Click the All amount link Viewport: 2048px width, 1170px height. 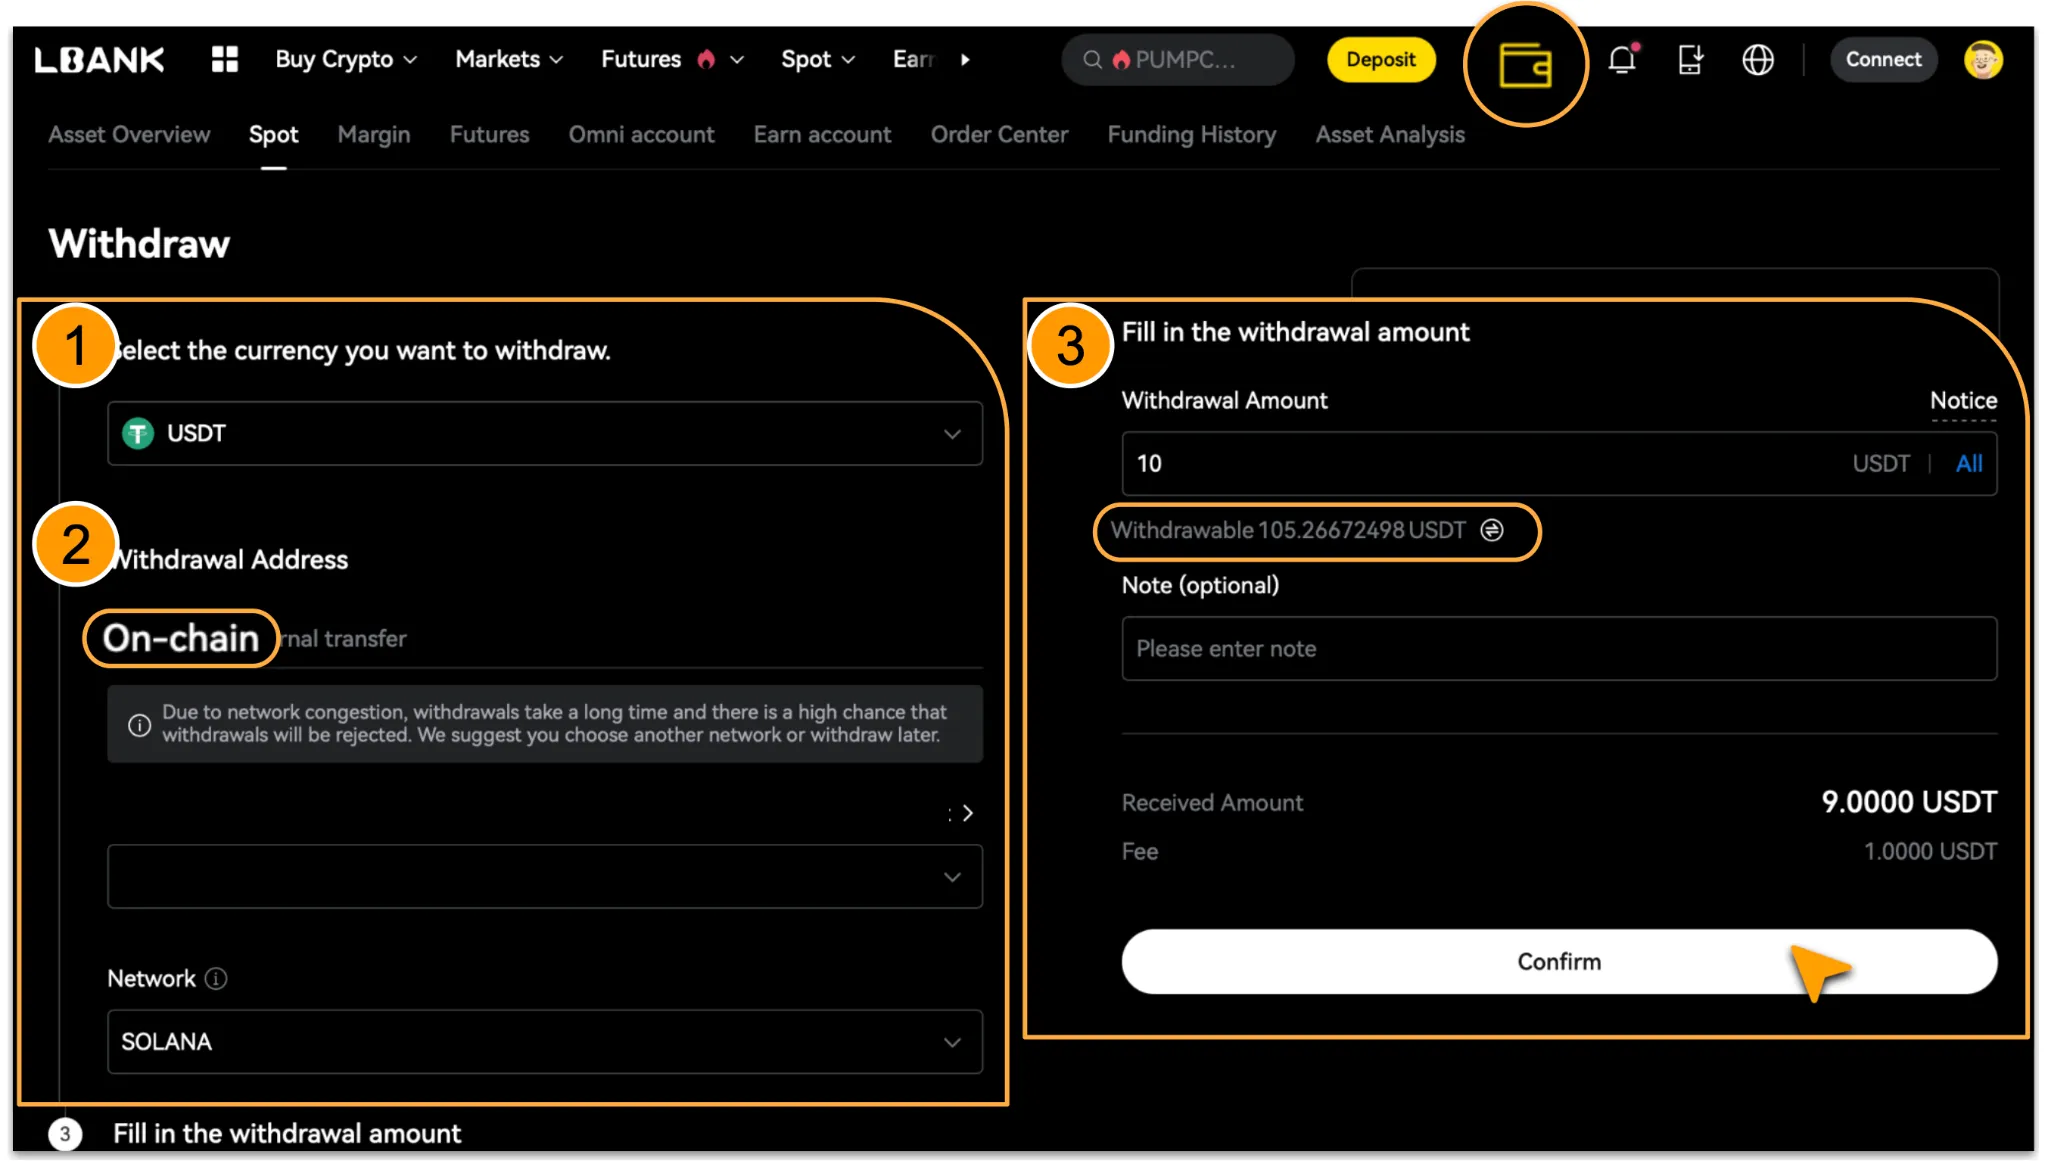point(1968,464)
